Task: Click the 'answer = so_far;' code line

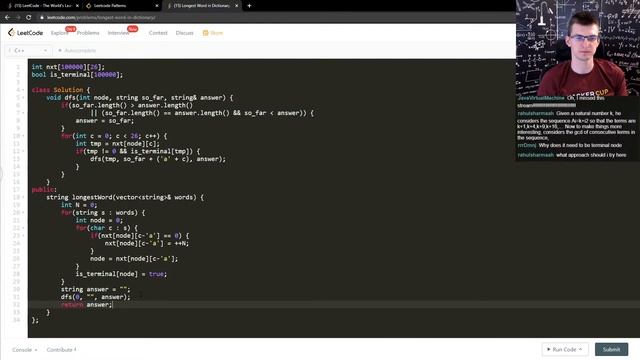Action: tap(104, 121)
